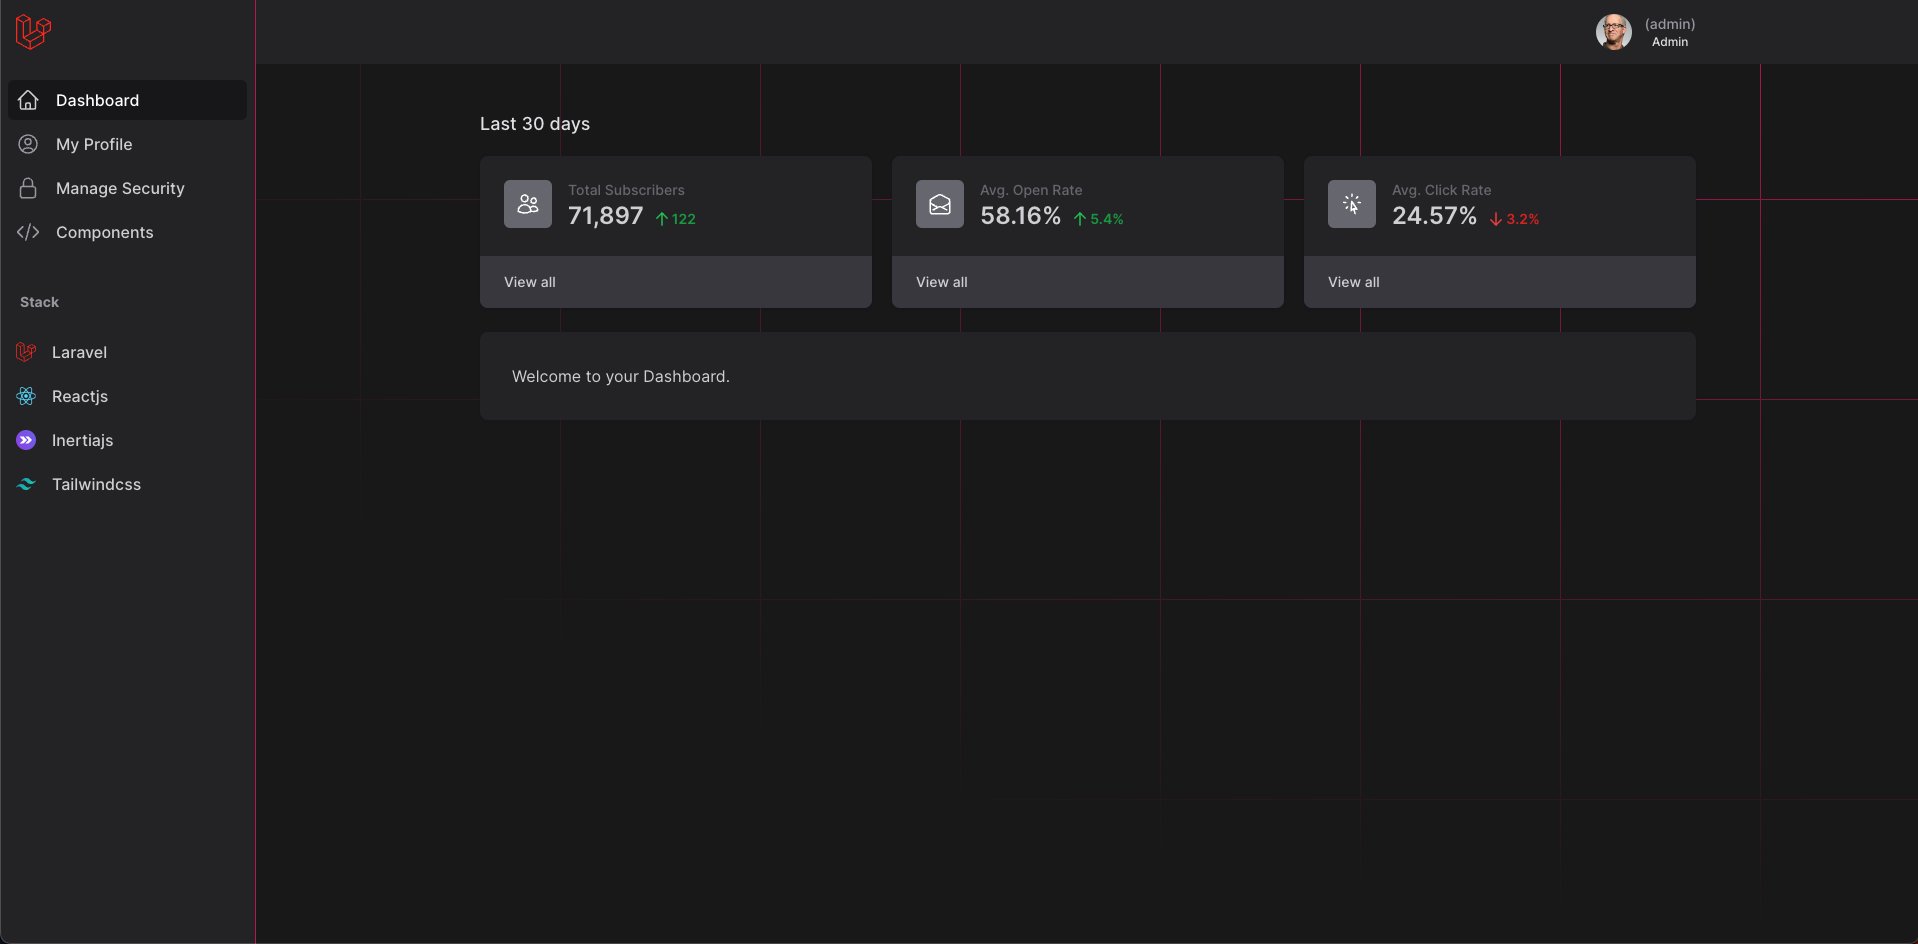Select Components in the sidebar
Image resolution: width=1918 pixels, height=944 pixels.
click(105, 232)
